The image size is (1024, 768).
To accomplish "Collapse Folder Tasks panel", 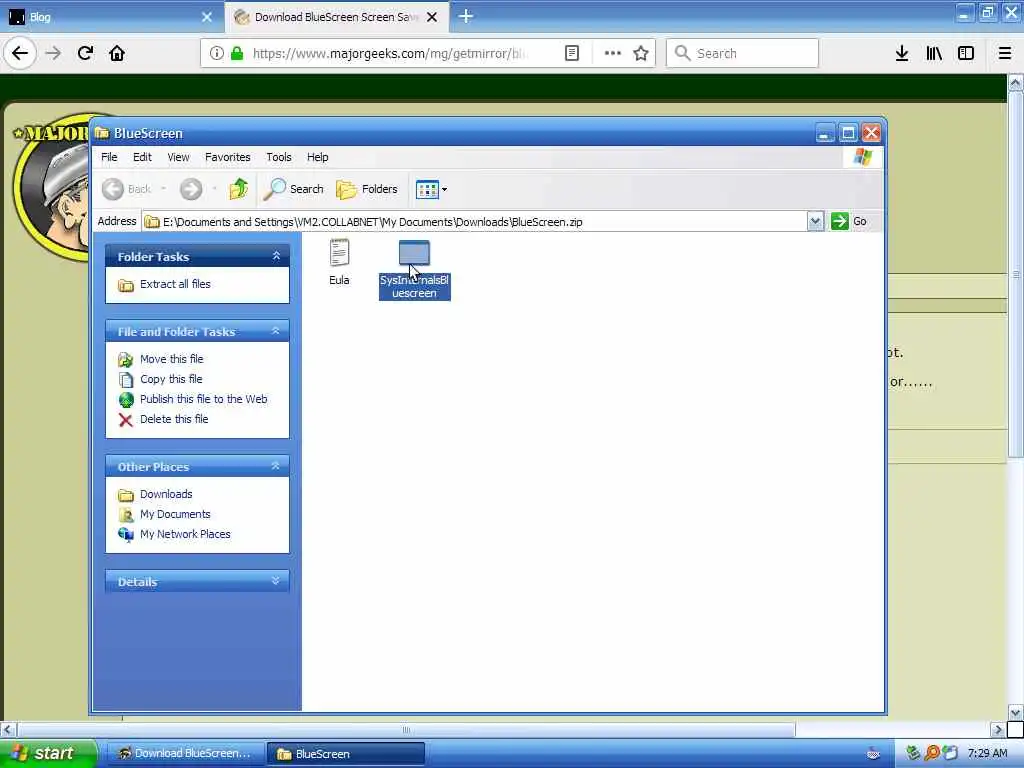I will click(276, 256).
